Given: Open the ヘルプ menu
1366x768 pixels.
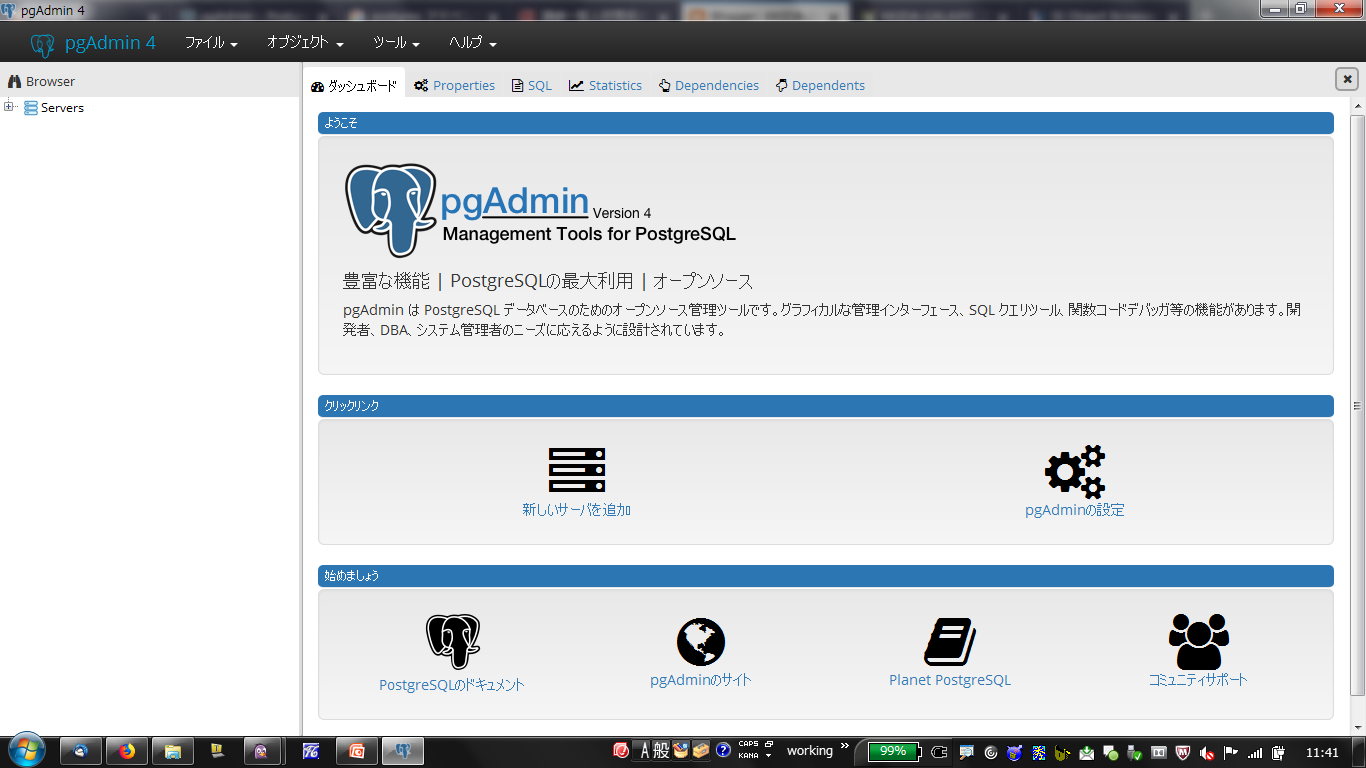Looking at the screenshot, I should click(473, 43).
